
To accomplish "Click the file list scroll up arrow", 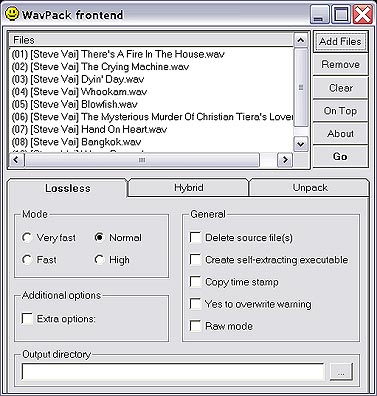I will [x=300, y=40].
